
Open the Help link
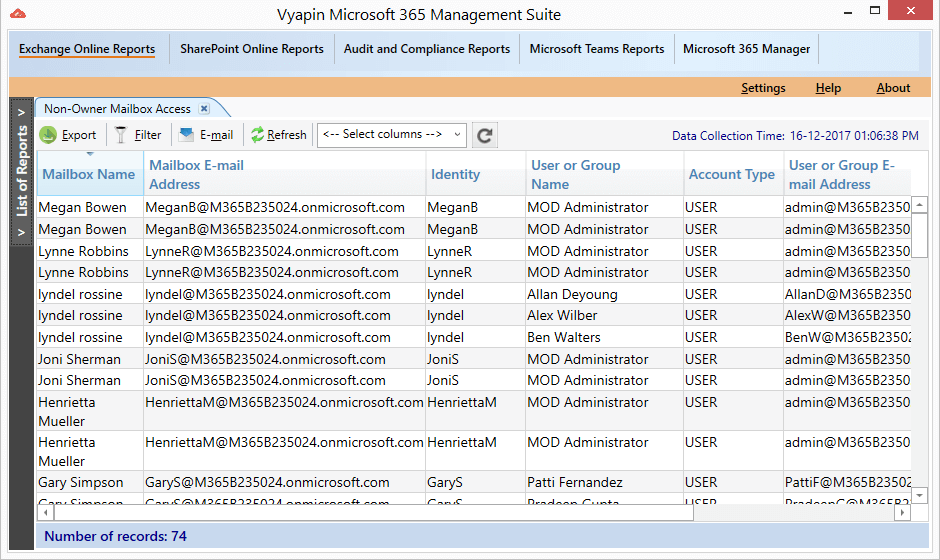point(828,88)
